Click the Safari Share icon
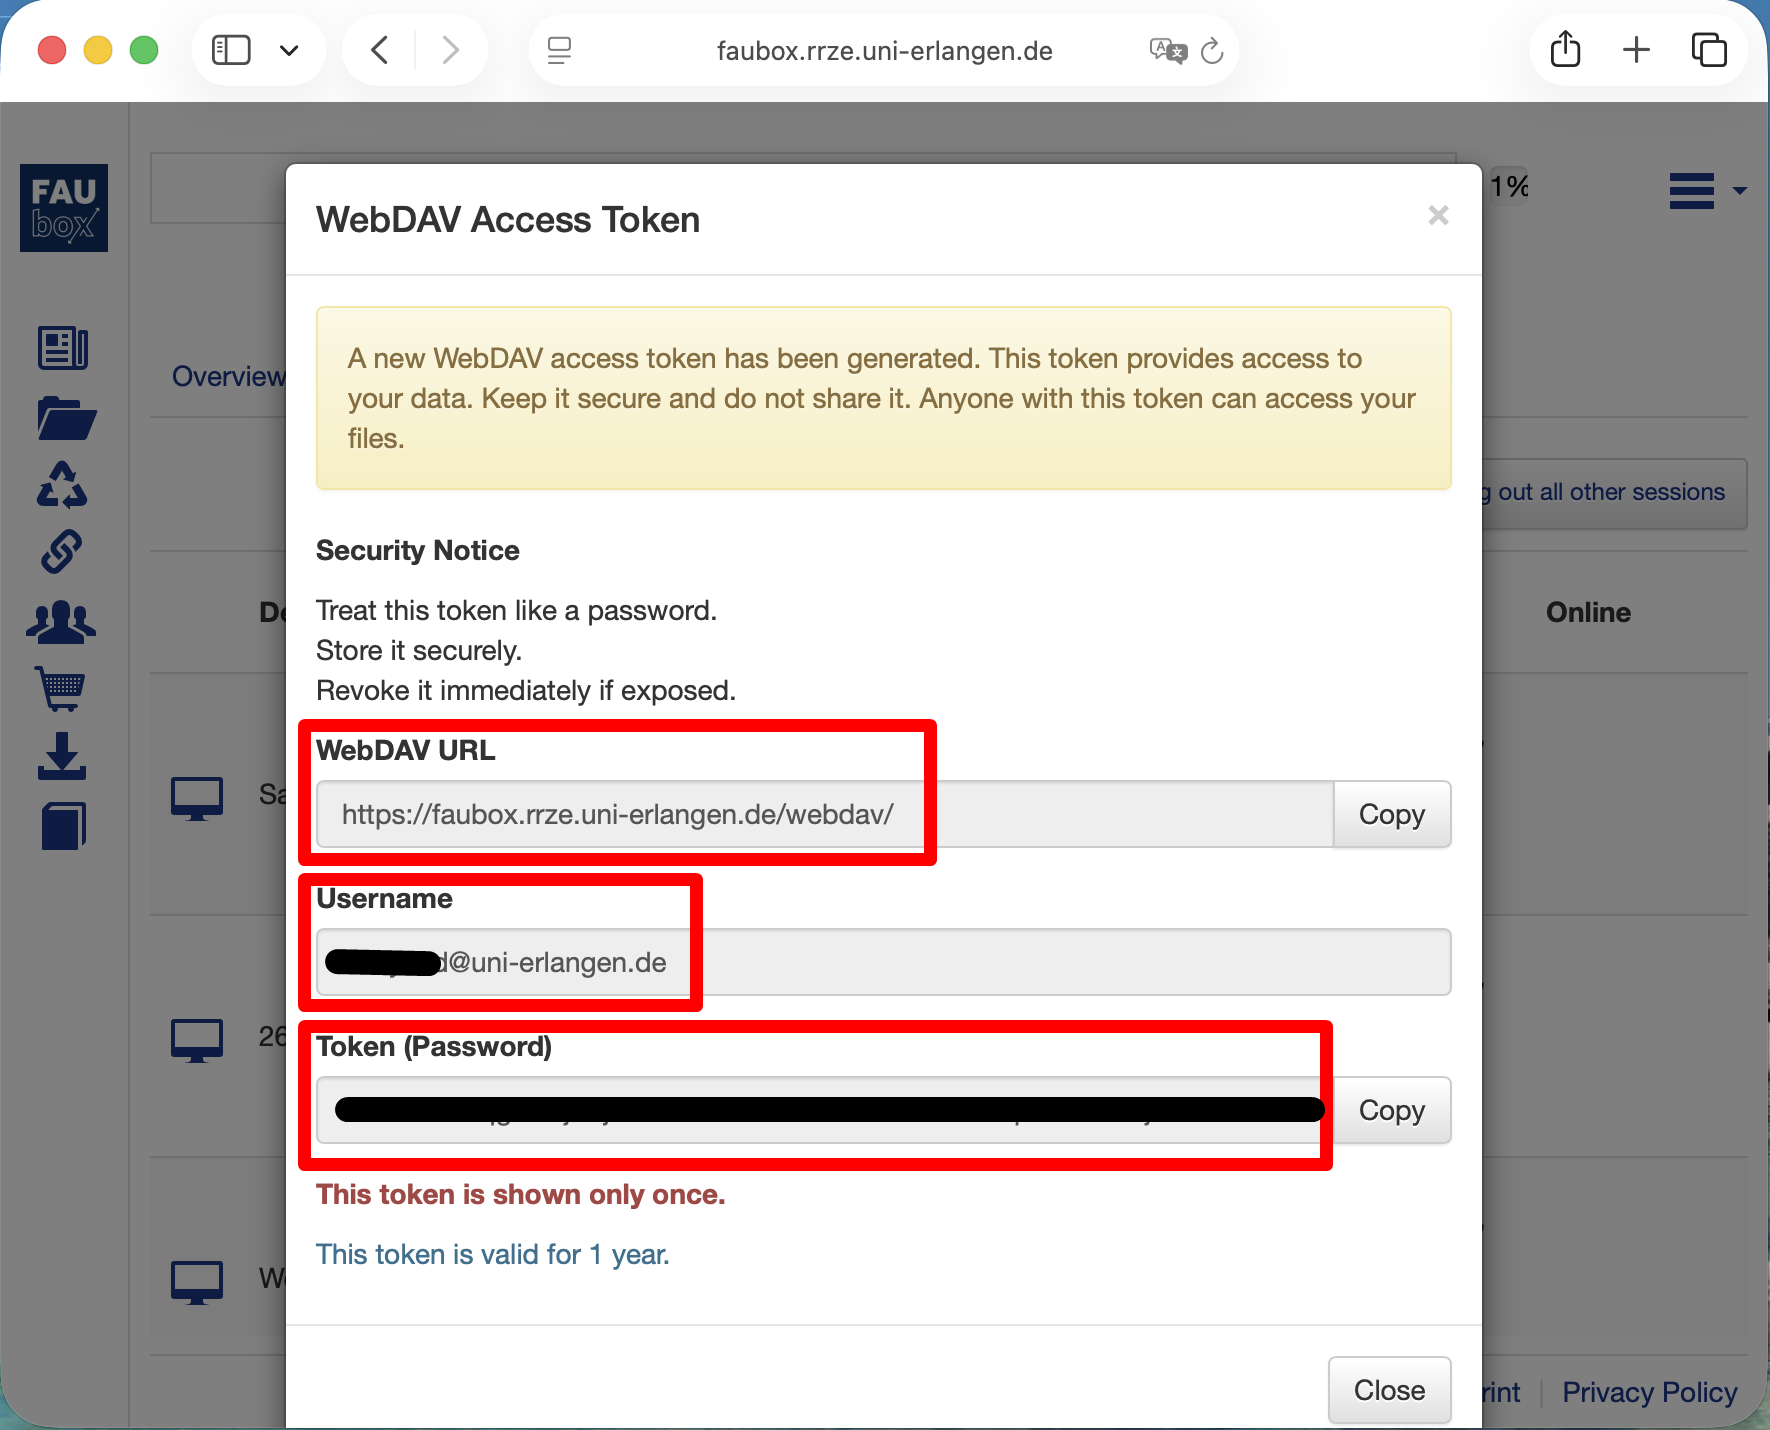 click(x=1565, y=49)
